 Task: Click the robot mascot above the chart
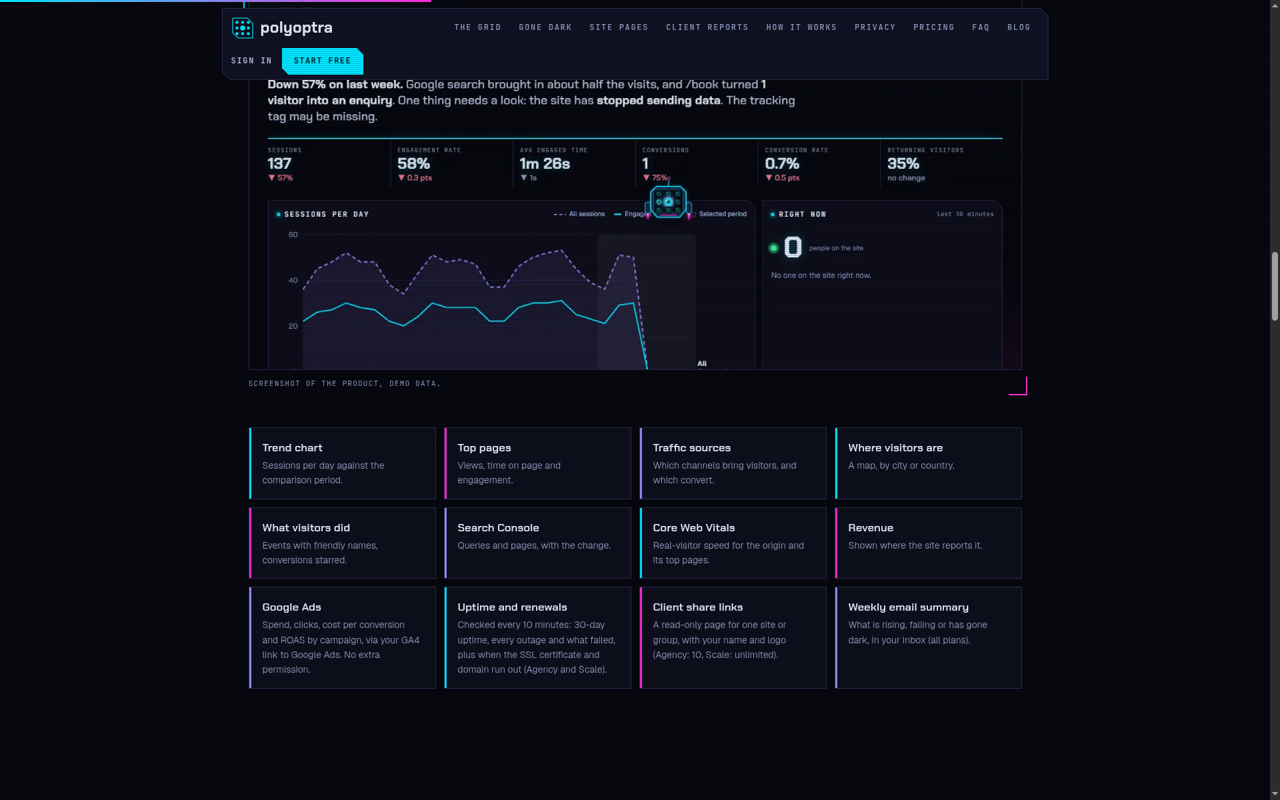tap(667, 201)
